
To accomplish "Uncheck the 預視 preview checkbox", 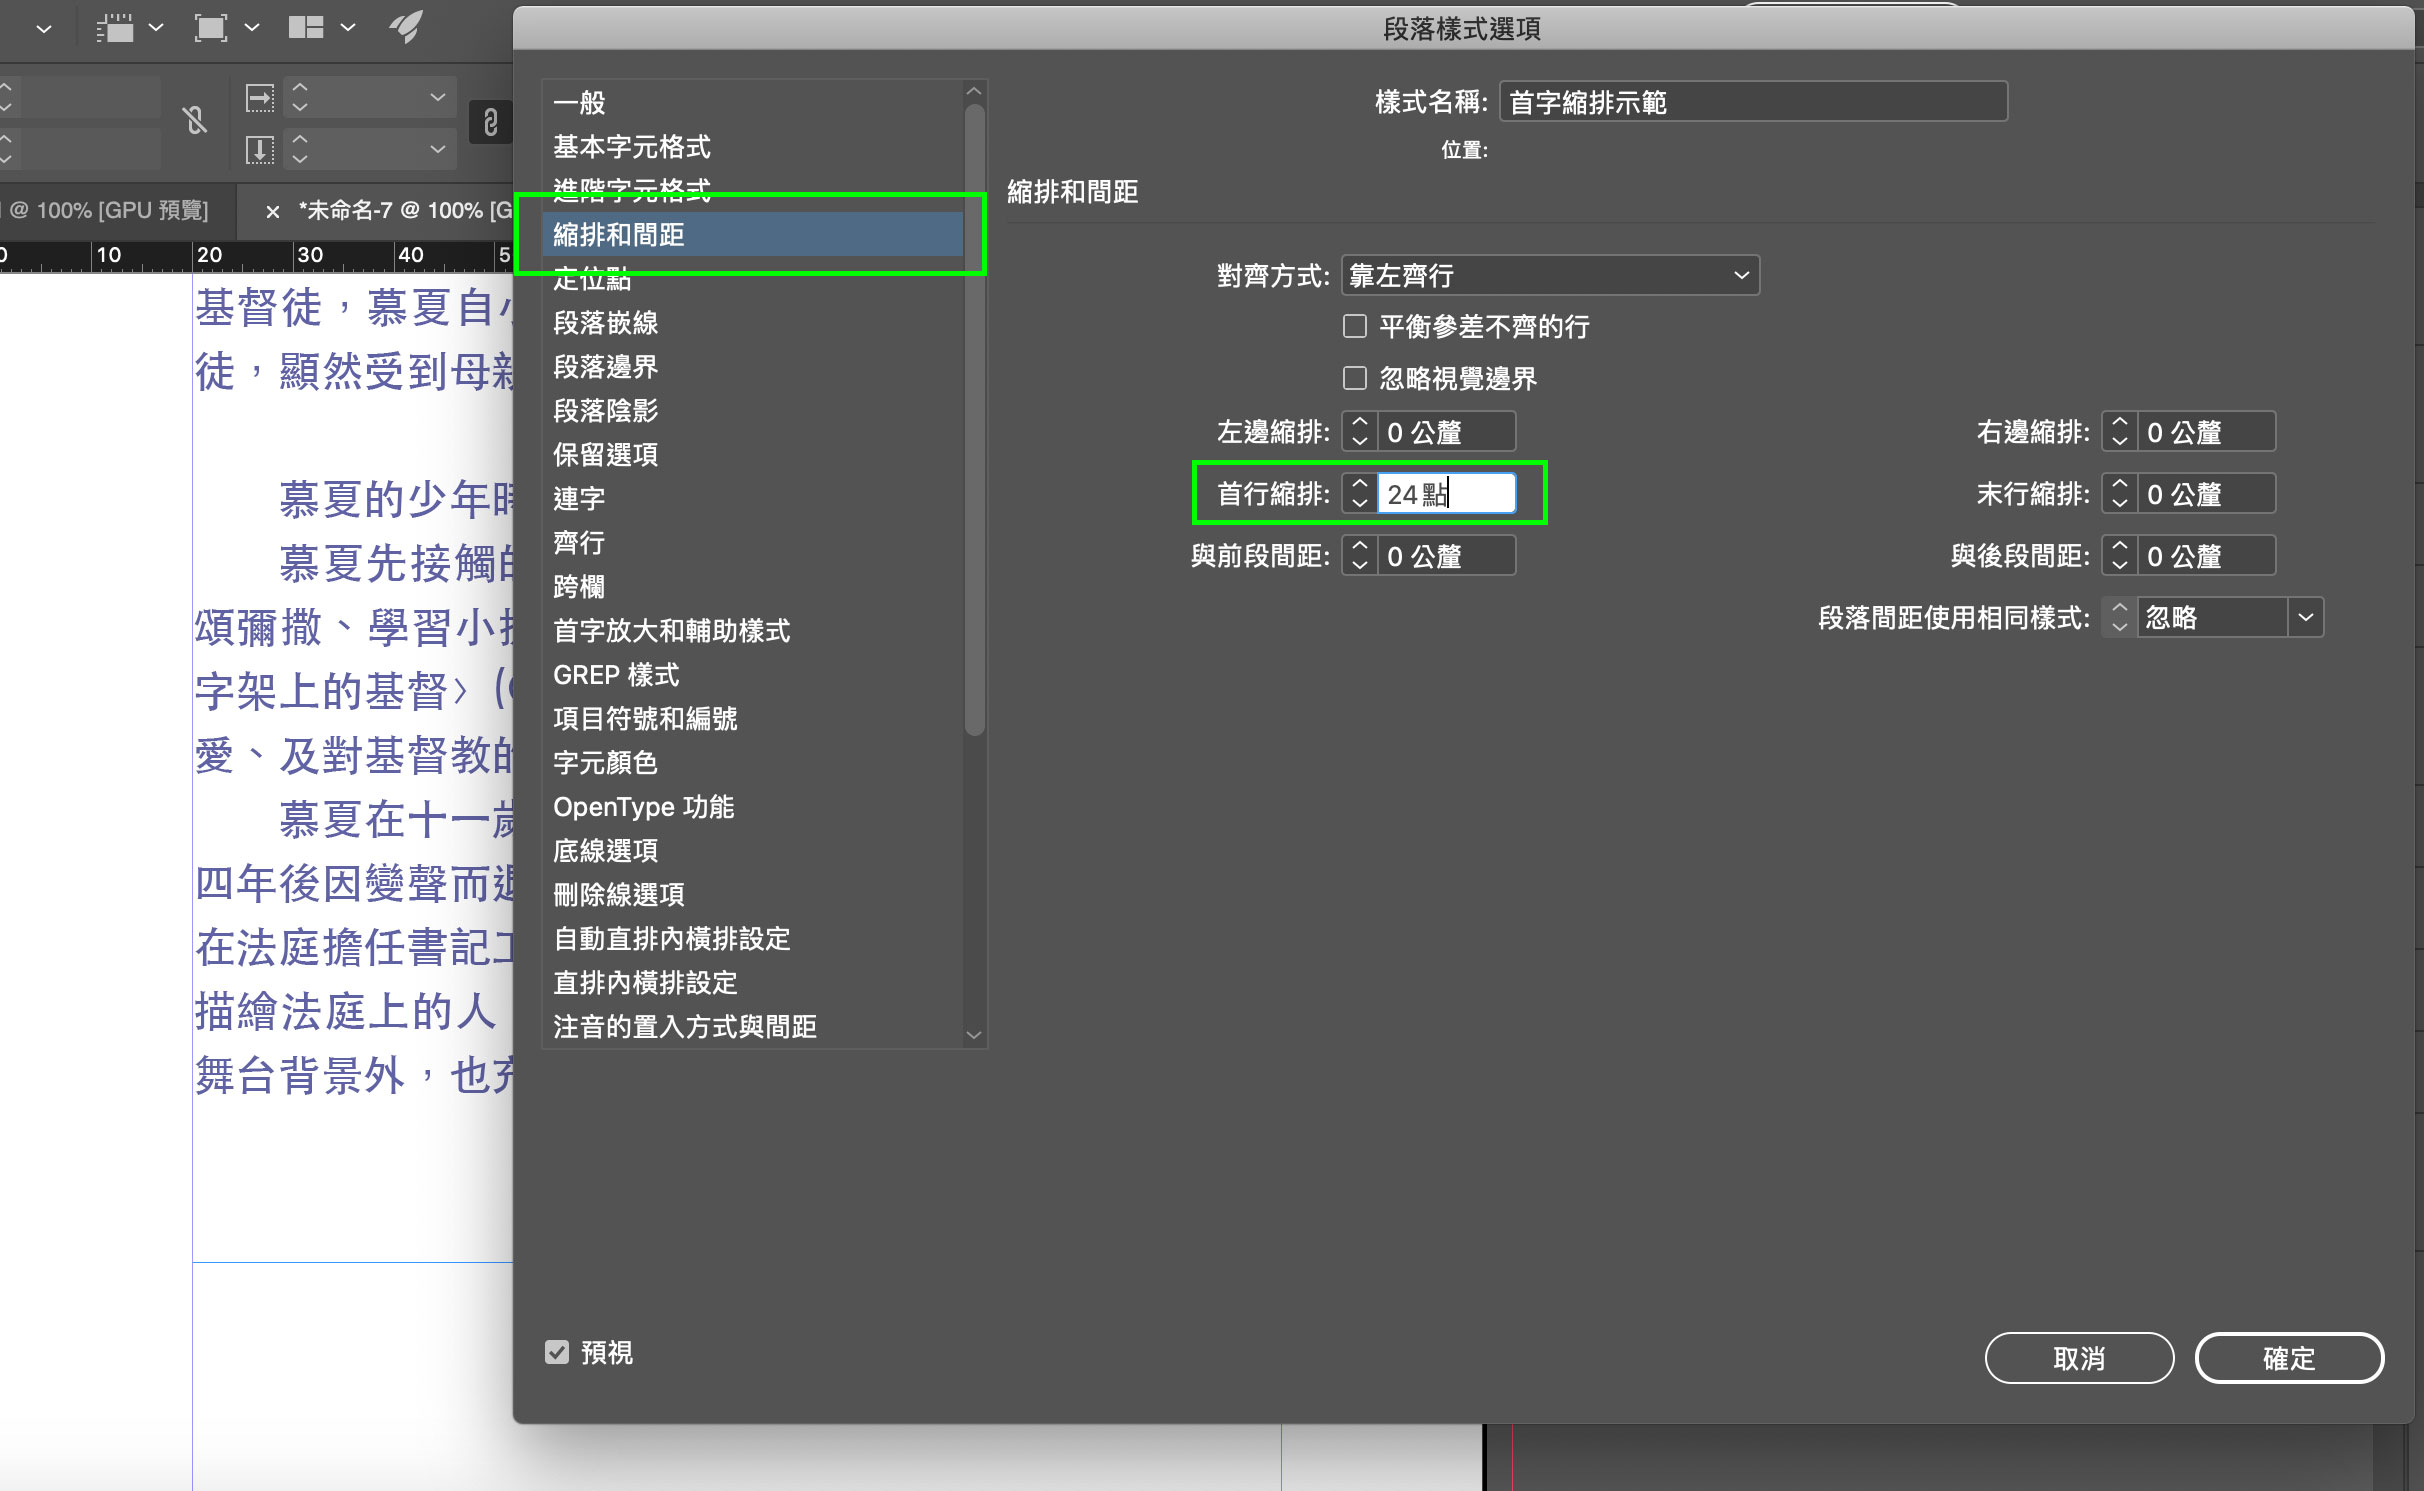I will (x=558, y=1352).
